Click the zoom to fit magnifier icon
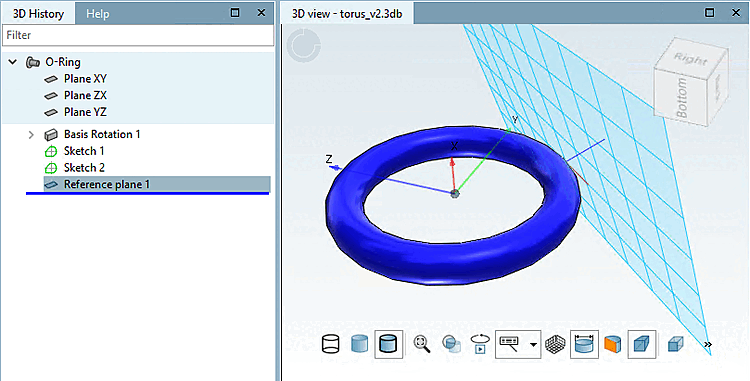This screenshot has width=750, height=381. [x=422, y=344]
